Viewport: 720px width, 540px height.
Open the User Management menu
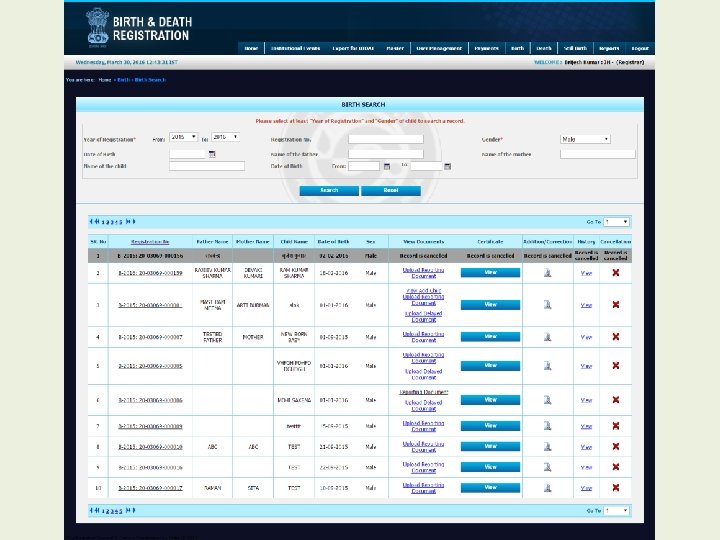tap(439, 48)
